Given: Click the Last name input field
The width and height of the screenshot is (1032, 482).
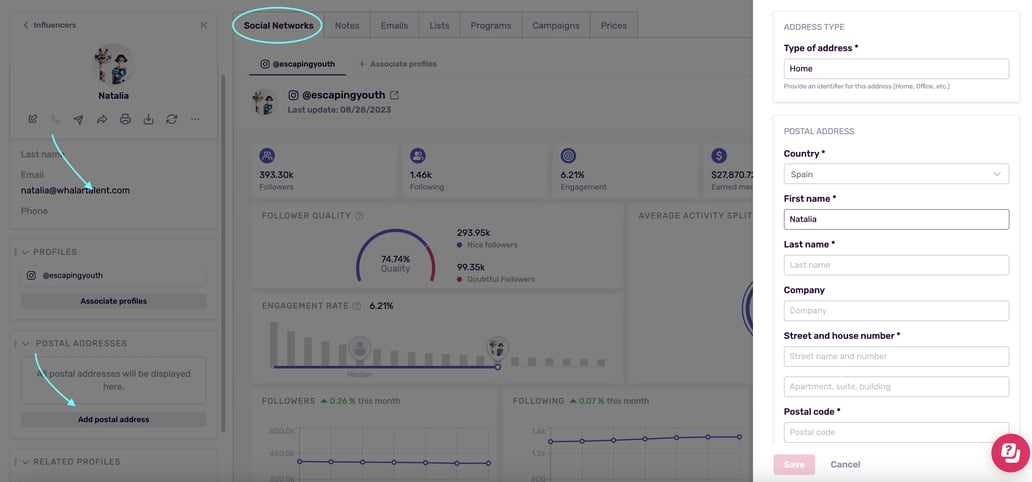Looking at the screenshot, I should click(x=896, y=265).
